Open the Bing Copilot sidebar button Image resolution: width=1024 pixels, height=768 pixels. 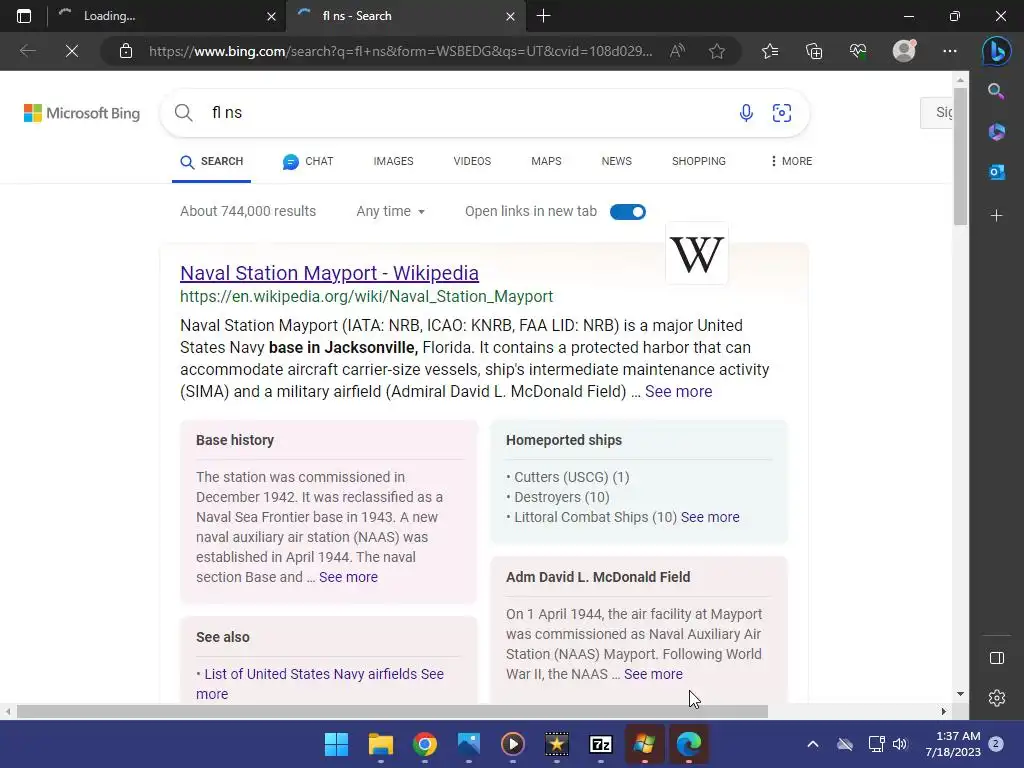997,51
